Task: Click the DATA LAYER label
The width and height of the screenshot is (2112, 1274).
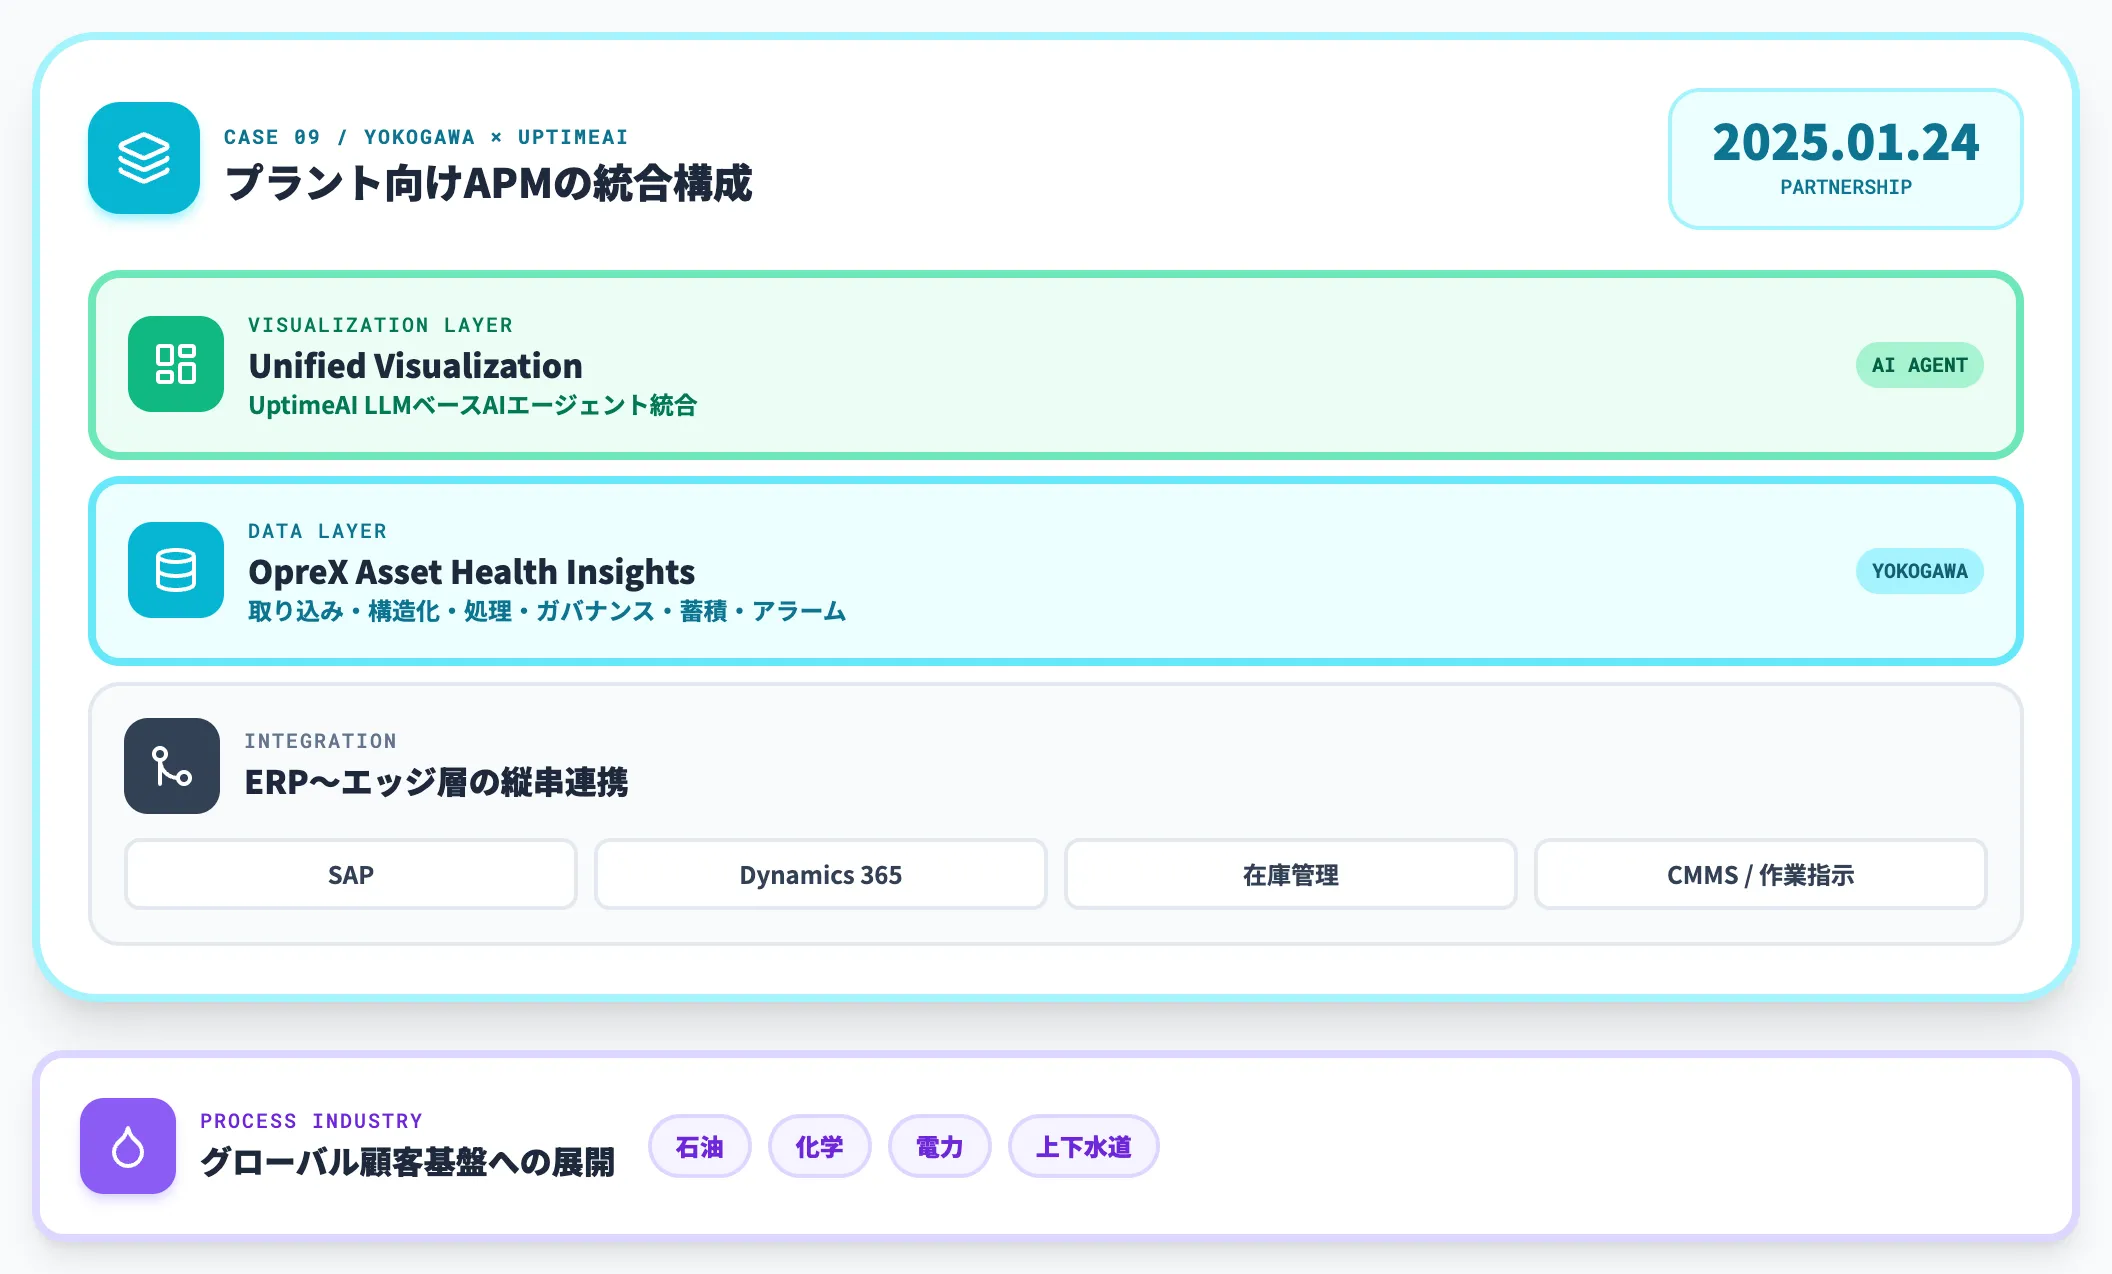Action: 317,531
